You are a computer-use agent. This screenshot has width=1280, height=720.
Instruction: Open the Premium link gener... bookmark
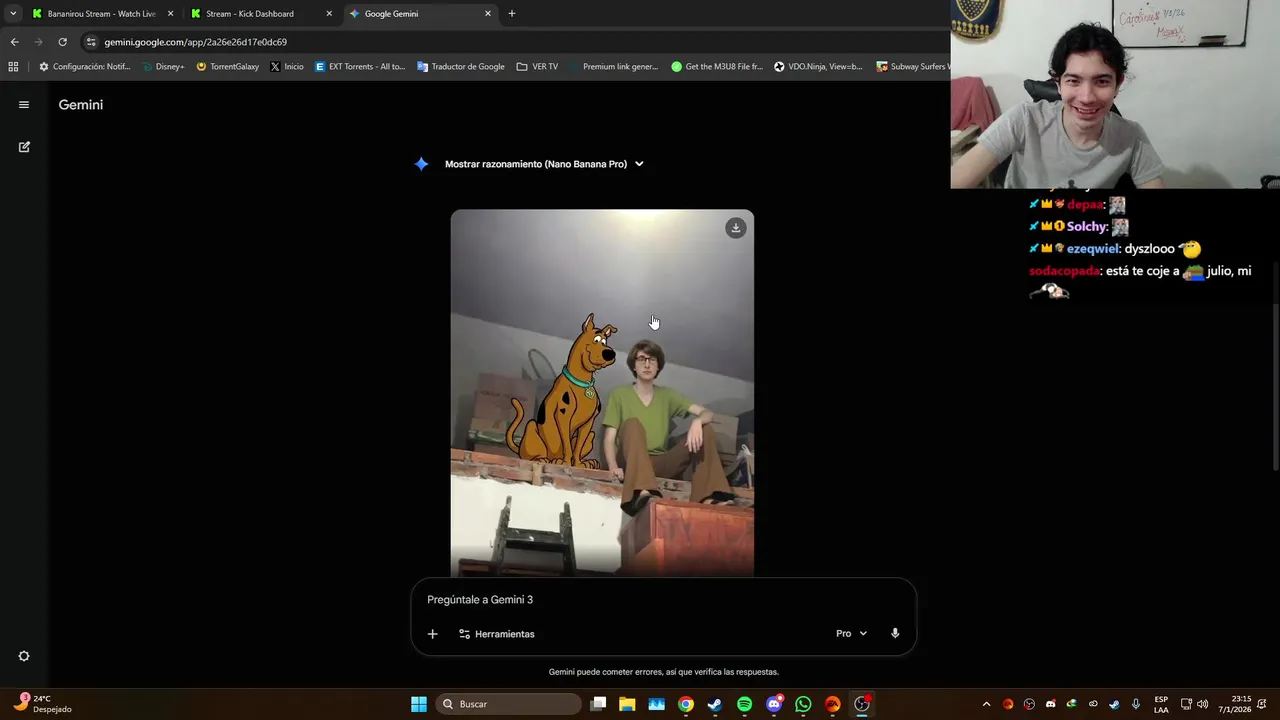614,67
